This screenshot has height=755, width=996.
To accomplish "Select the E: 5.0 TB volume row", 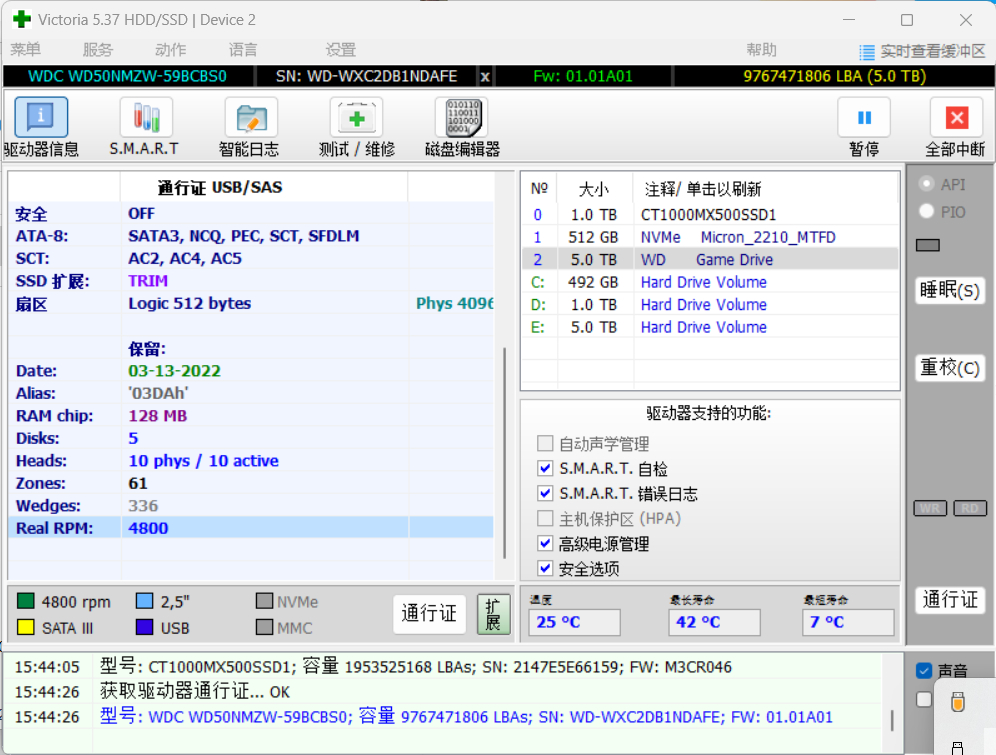I will (710, 327).
